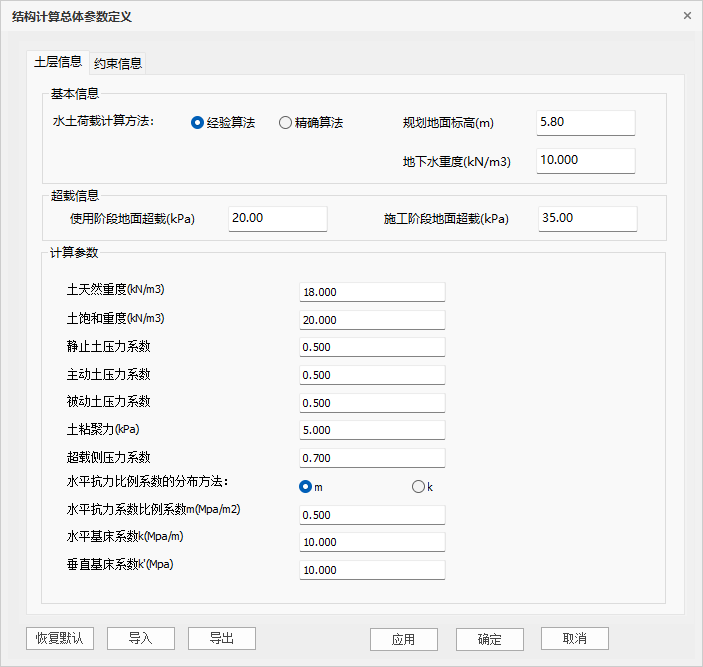This screenshot has width=703, height=667.
Task: Open the 土层信息 tab
Action: point(58,62)
